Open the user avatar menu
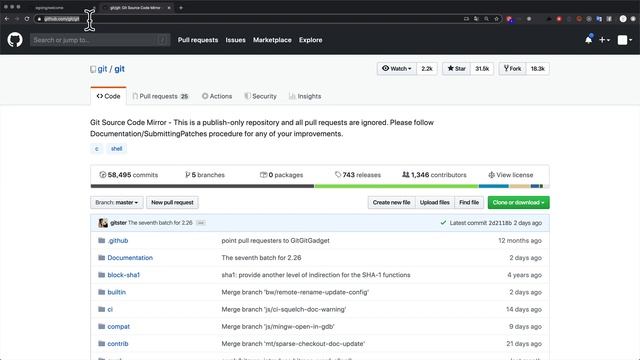 click(624, 40)
